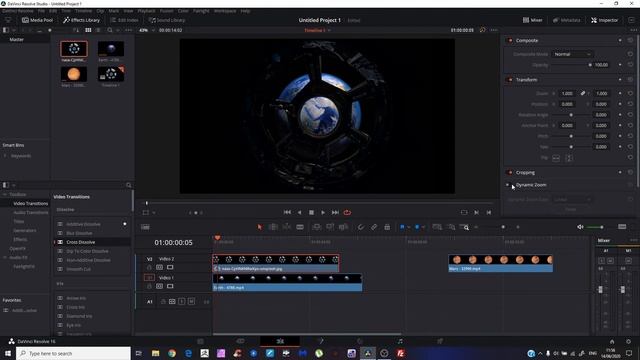Click the Zoom X value field
The image size is (640, 360).
click(x=567, y=93)
